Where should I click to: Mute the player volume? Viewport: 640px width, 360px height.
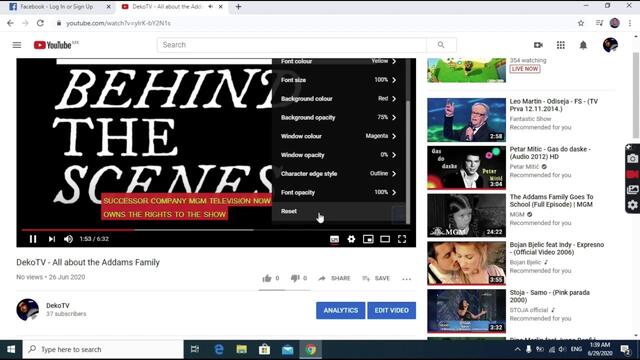(68, 239)
